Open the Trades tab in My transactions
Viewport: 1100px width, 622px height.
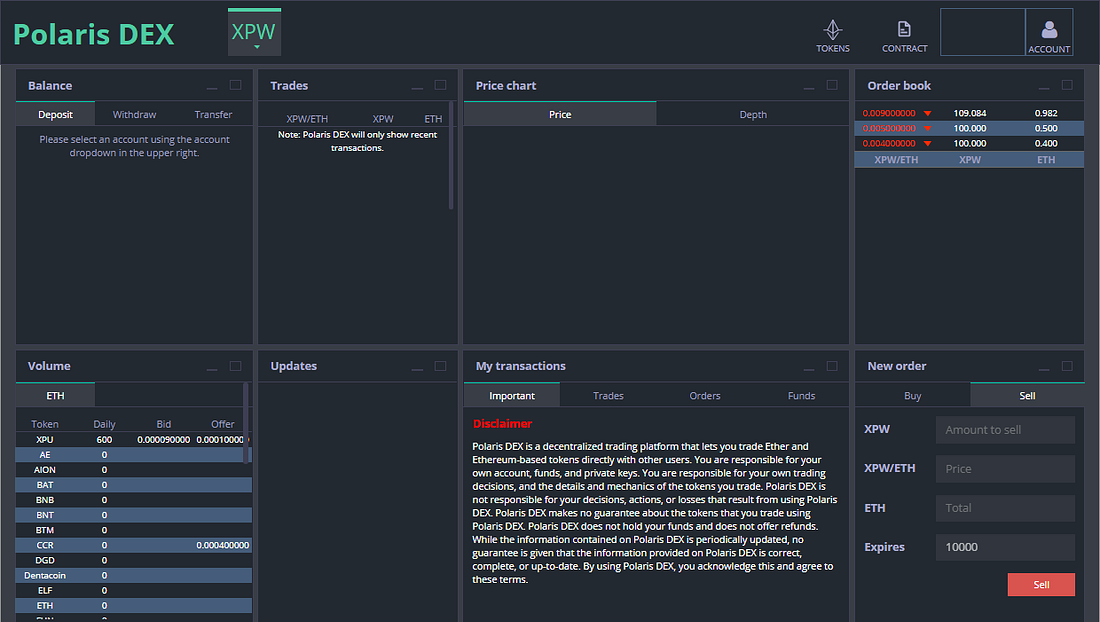pos(608,395)
